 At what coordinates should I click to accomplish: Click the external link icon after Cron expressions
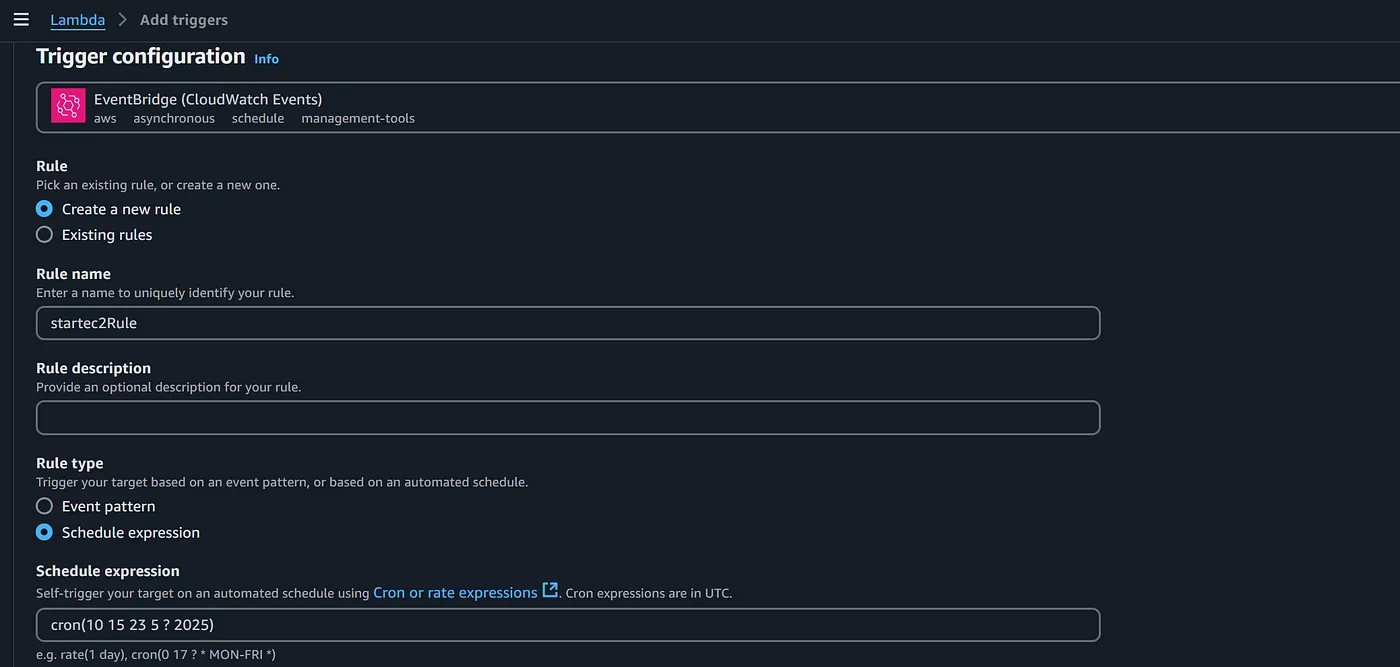point(550,591)
